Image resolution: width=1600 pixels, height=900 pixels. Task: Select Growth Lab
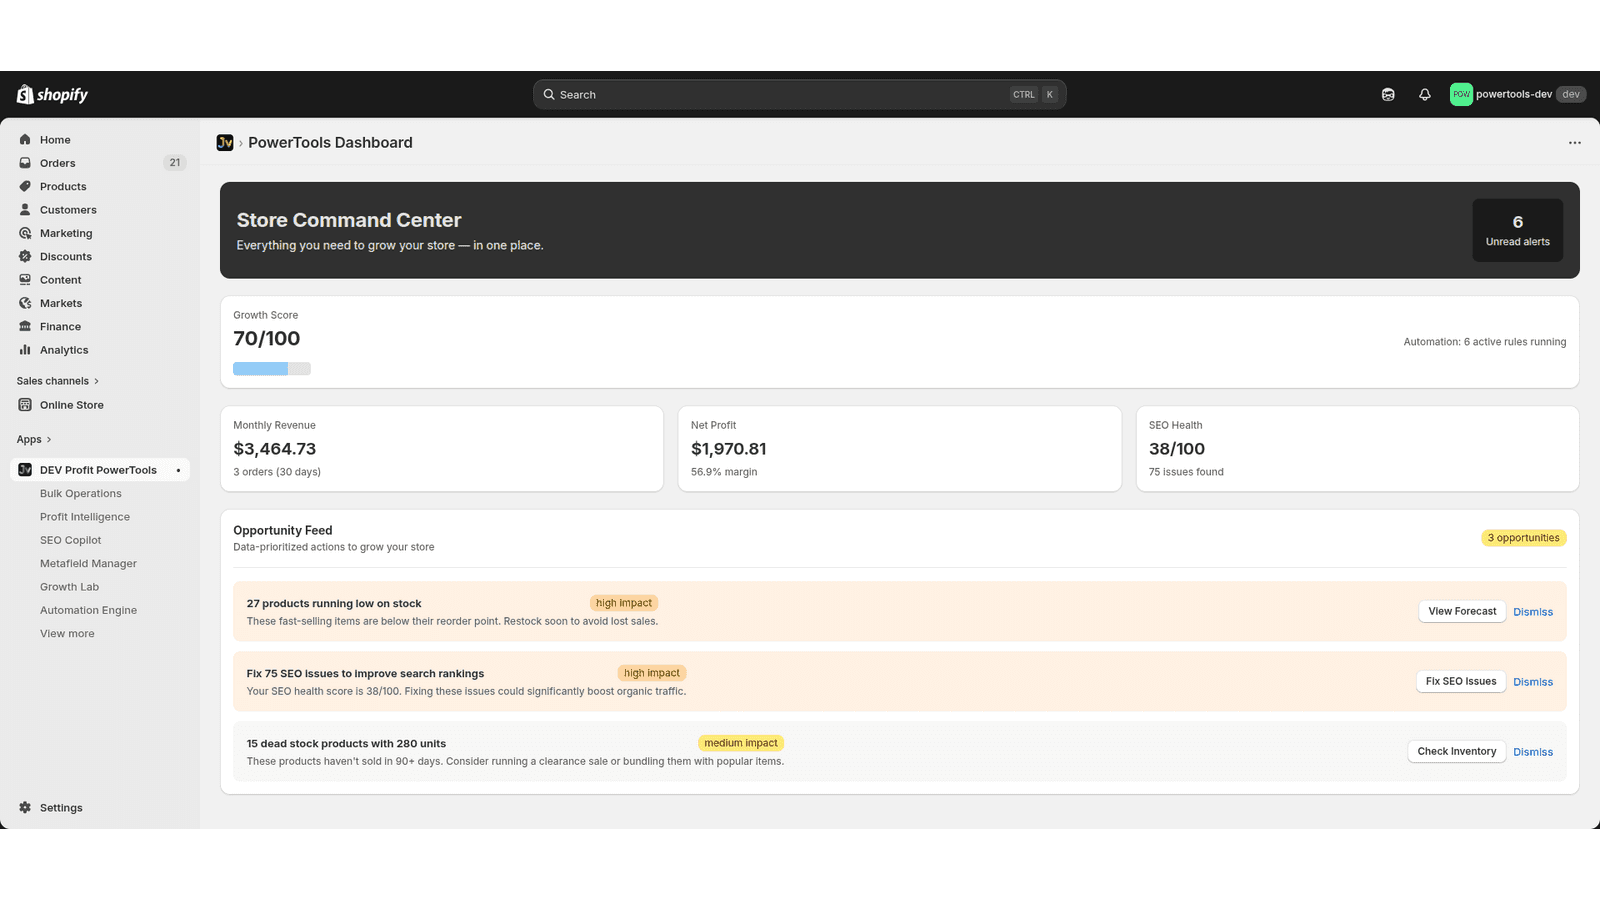(x=69, y=587)
